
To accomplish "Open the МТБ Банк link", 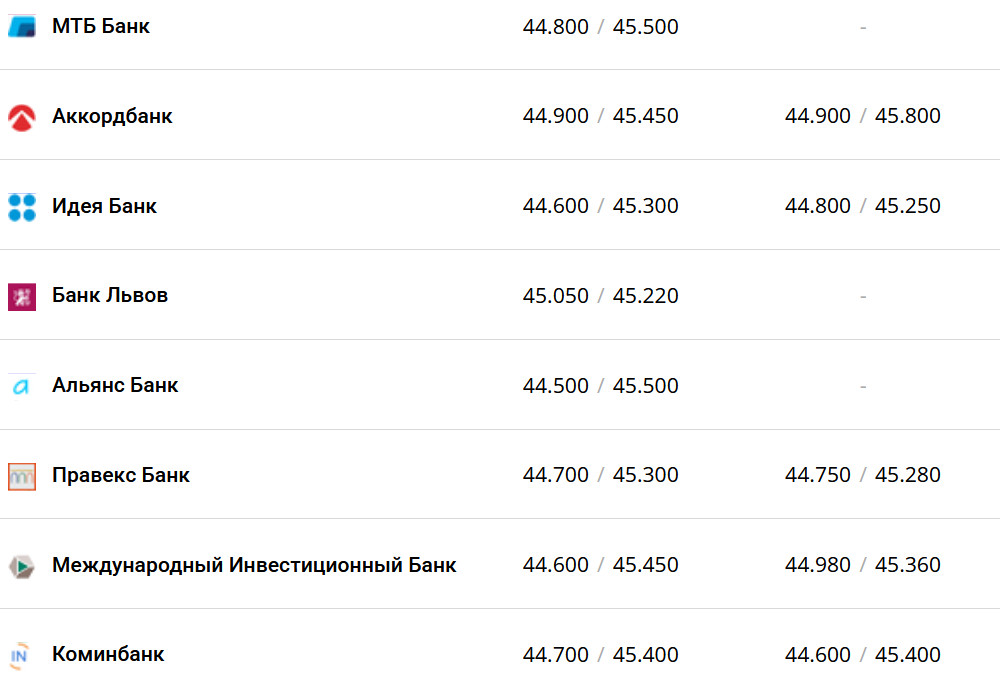I will click(x=101, y=27).
